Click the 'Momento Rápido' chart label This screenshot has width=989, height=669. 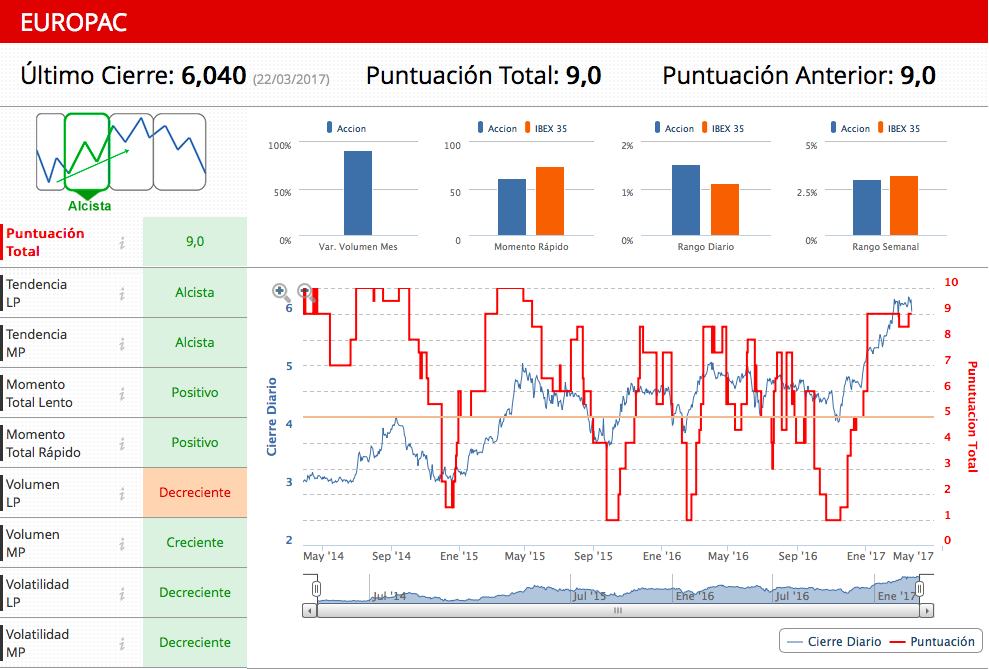pyautogui.click(x=531, y=247)
